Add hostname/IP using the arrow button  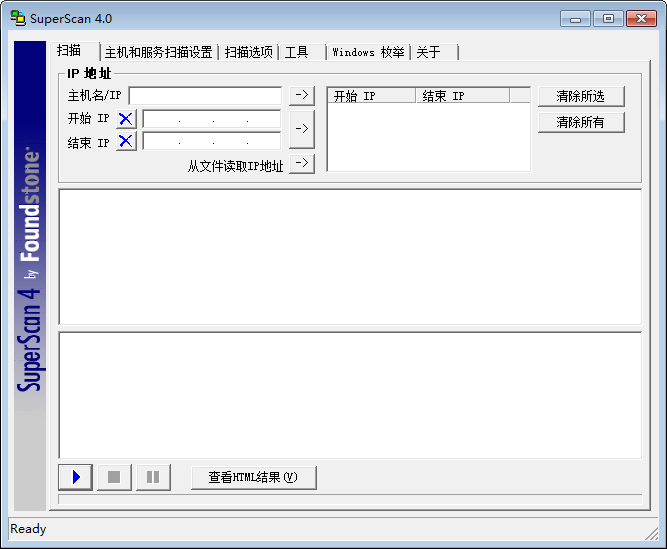click(302, 95)
